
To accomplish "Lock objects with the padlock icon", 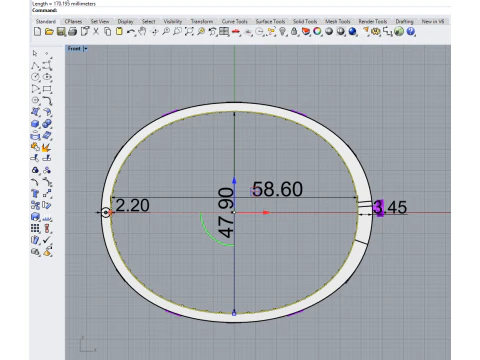I will (x=294, y=32).
